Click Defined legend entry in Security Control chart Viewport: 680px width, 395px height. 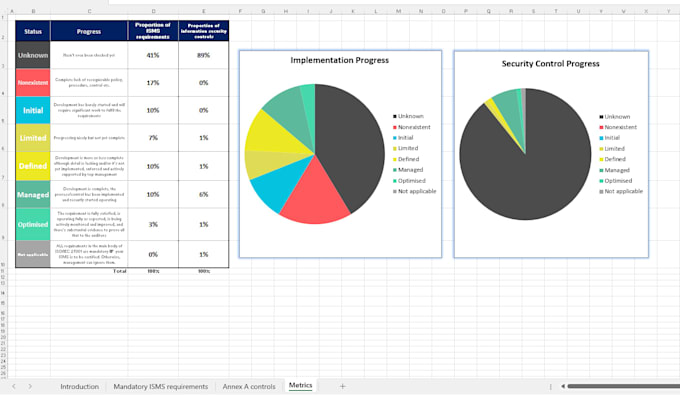click(x=612, y=159)
